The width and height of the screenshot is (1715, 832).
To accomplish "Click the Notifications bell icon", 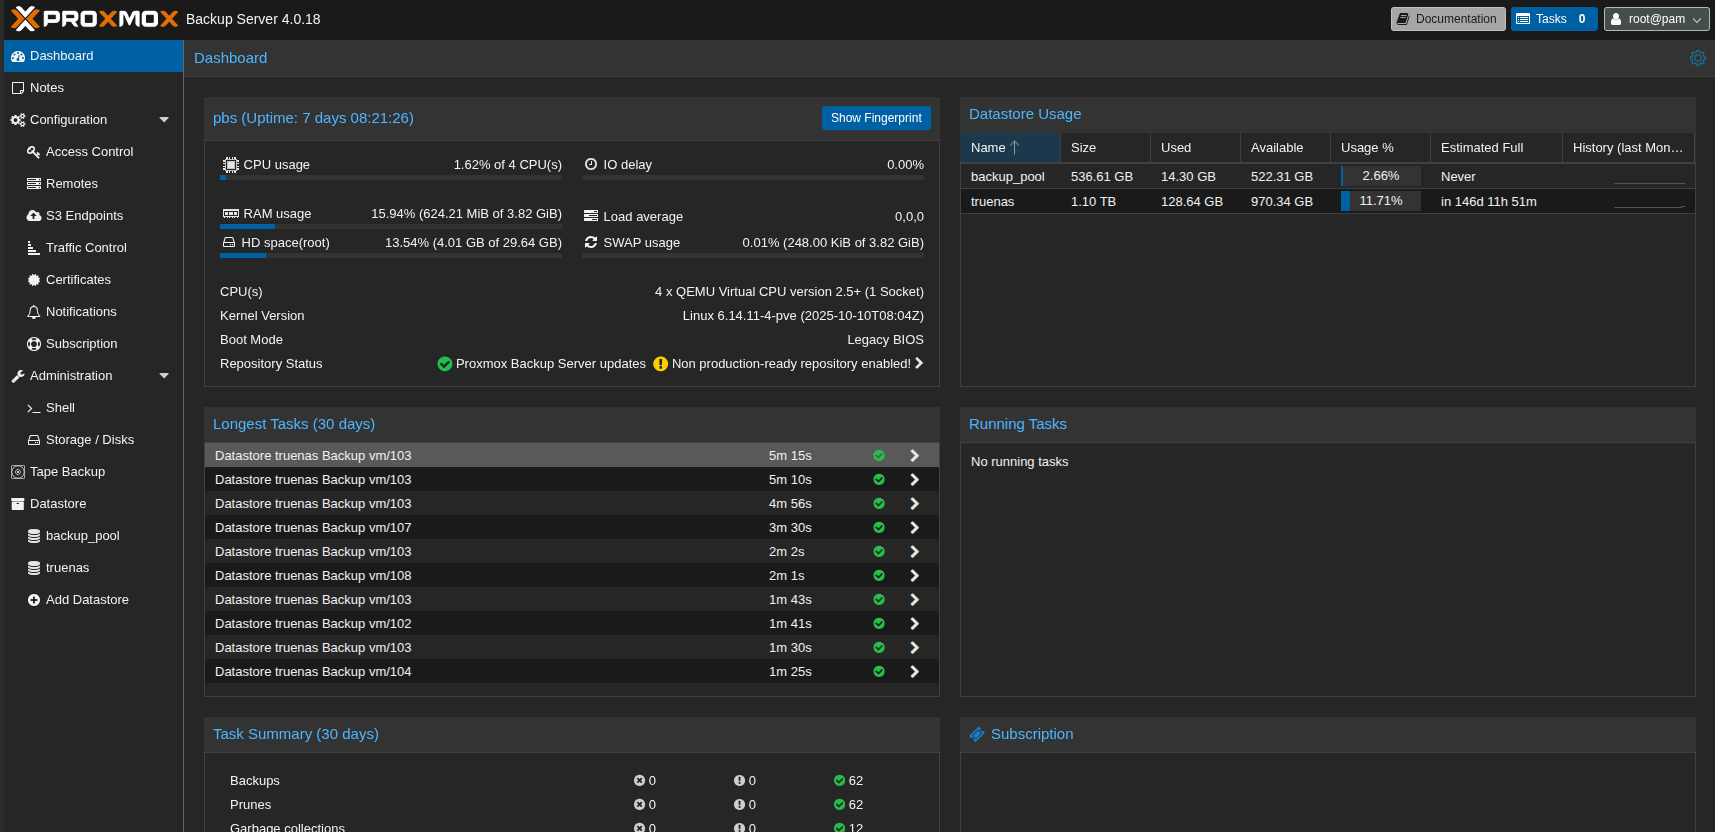I will coord(34,312).
